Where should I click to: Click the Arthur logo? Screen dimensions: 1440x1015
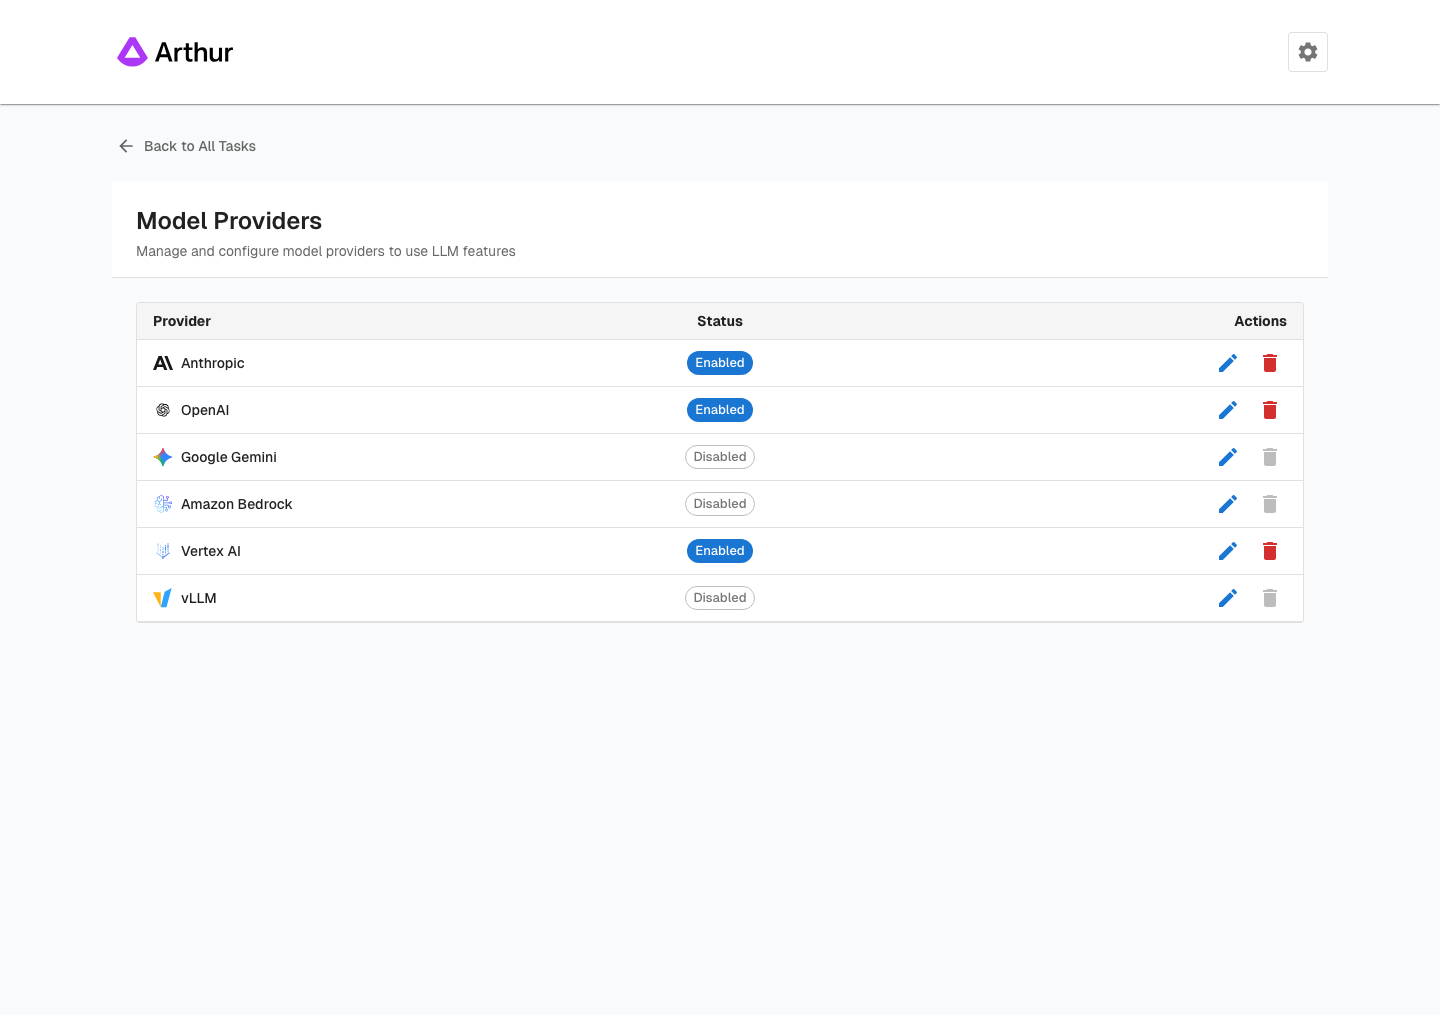click(175, 51)
